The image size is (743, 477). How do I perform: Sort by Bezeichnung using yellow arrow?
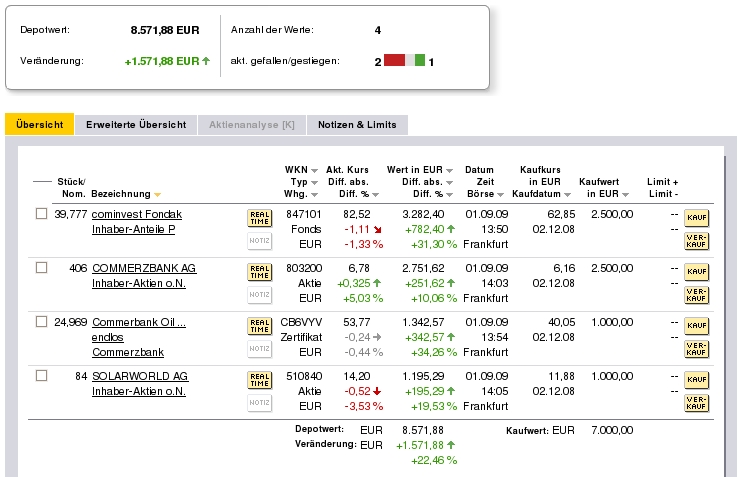pos(157,195)
